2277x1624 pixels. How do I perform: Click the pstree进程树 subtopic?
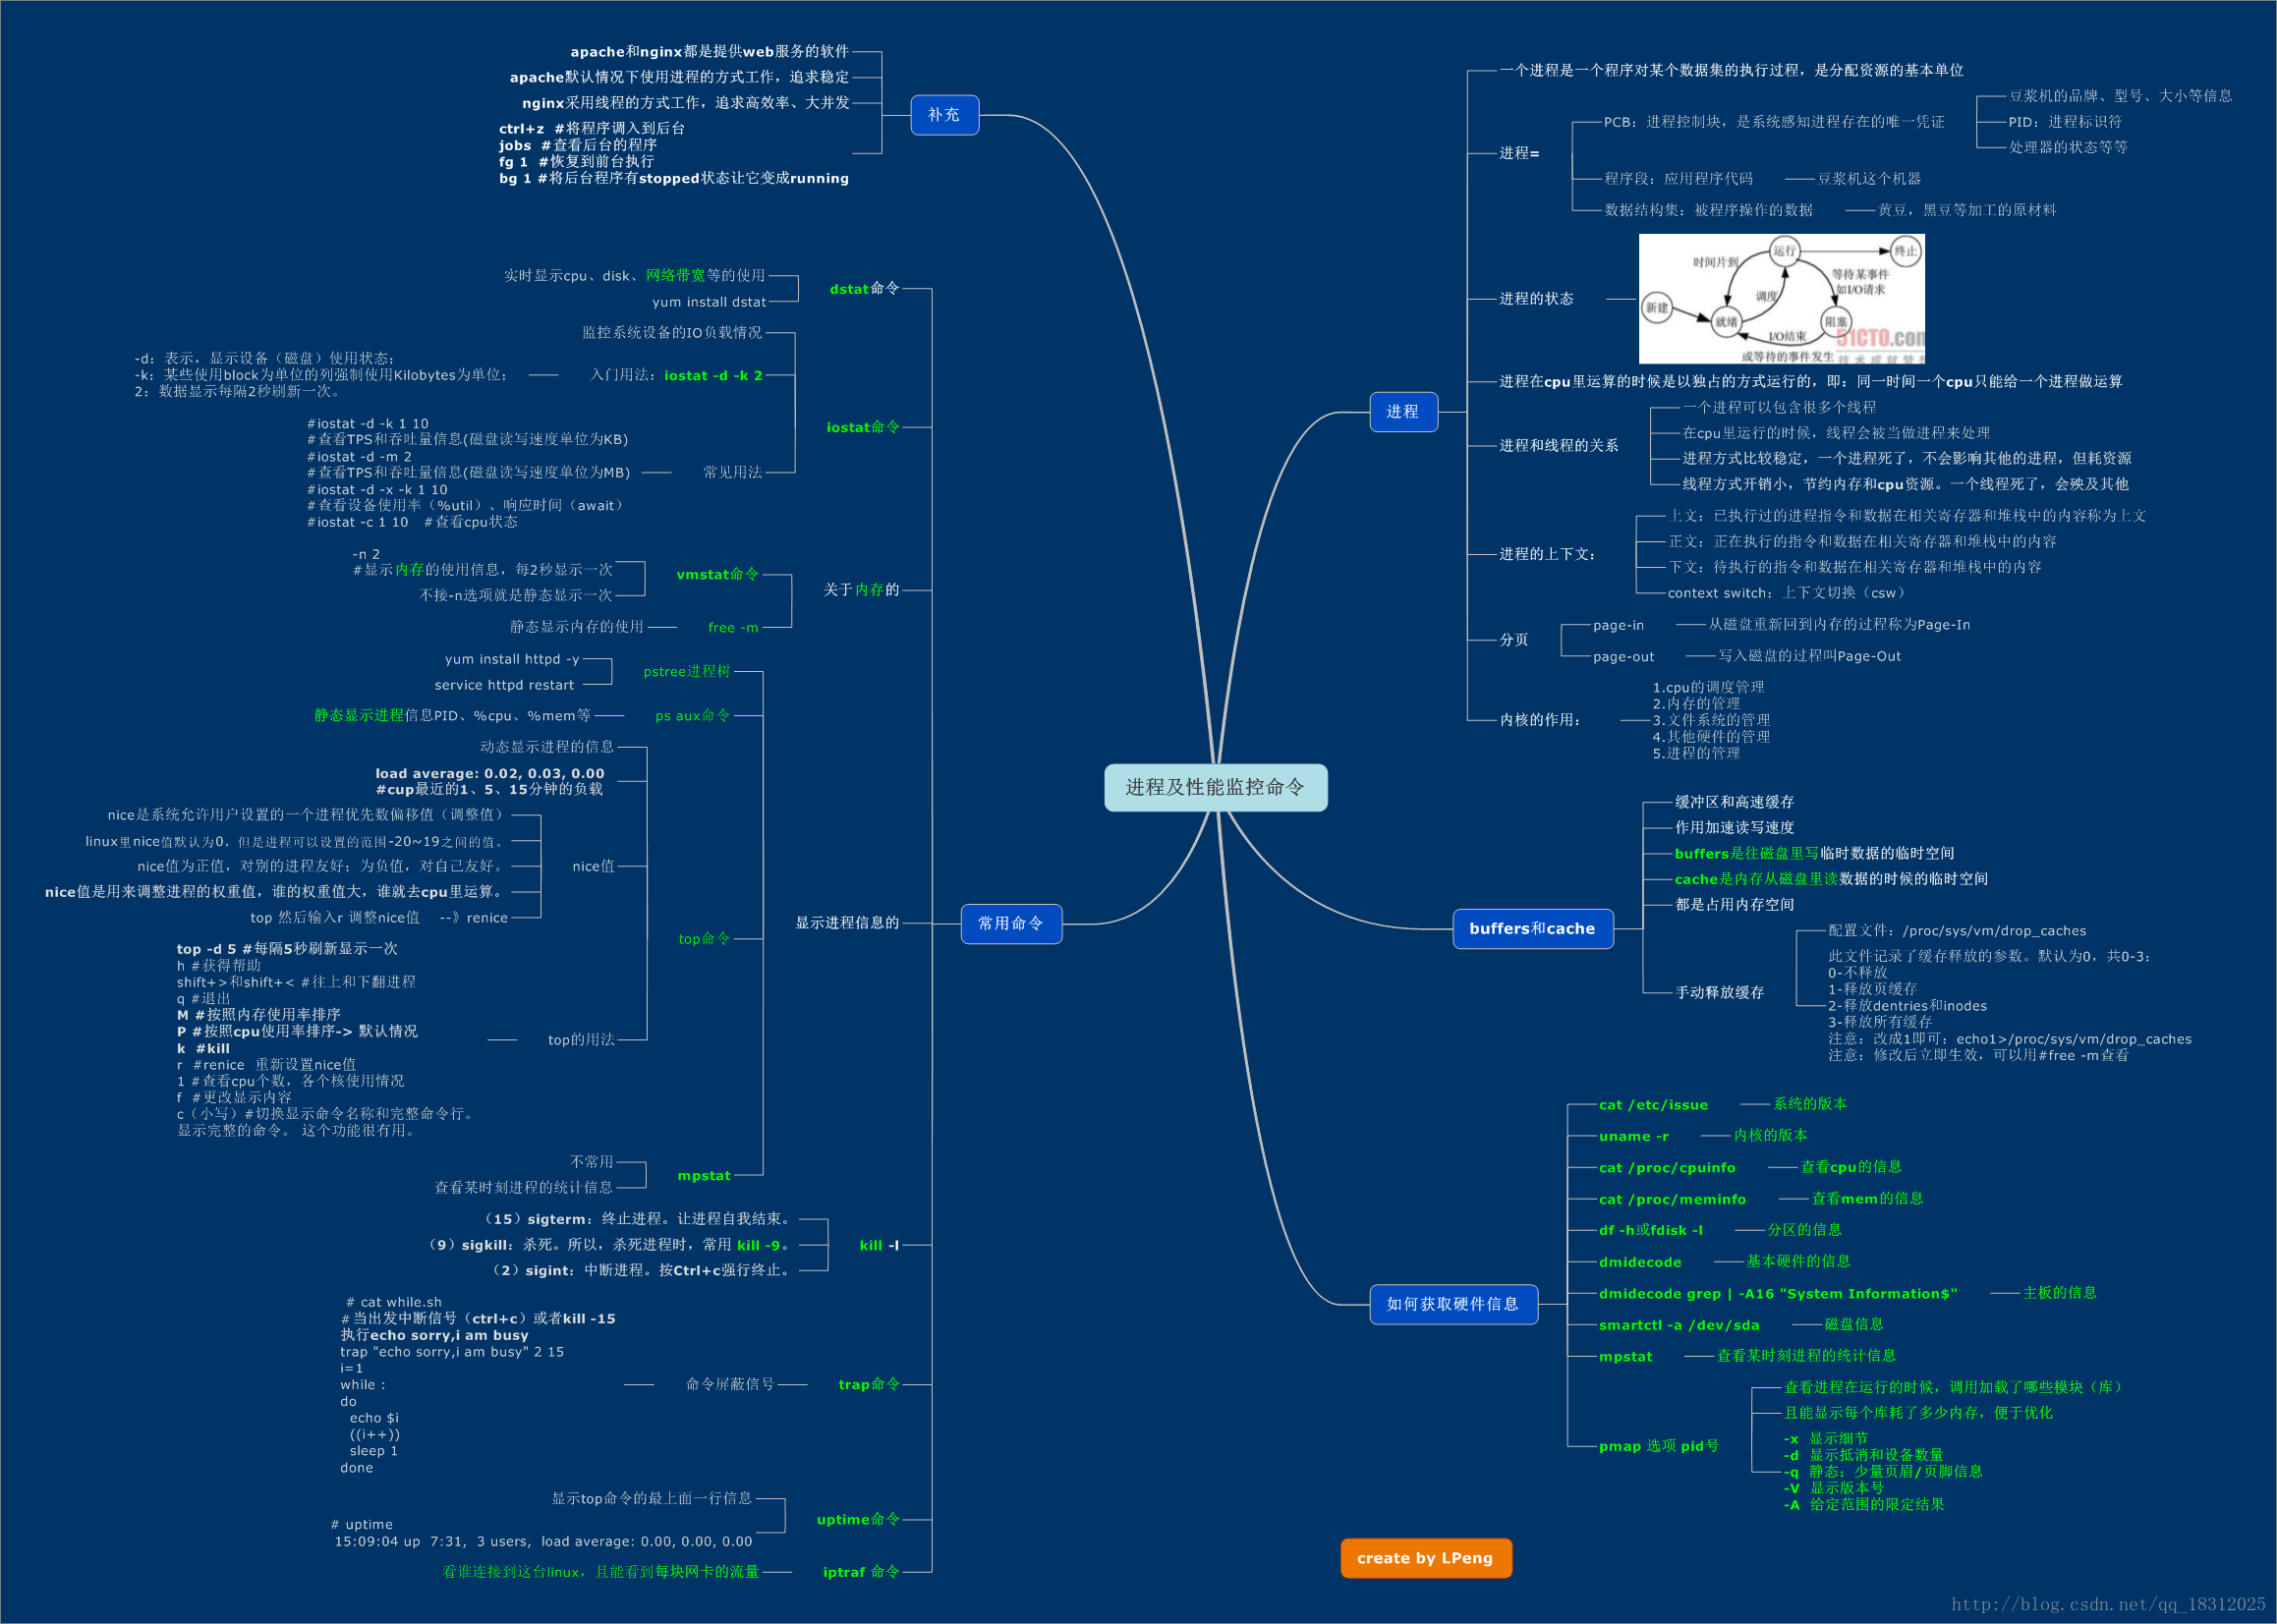pos(687,672)
